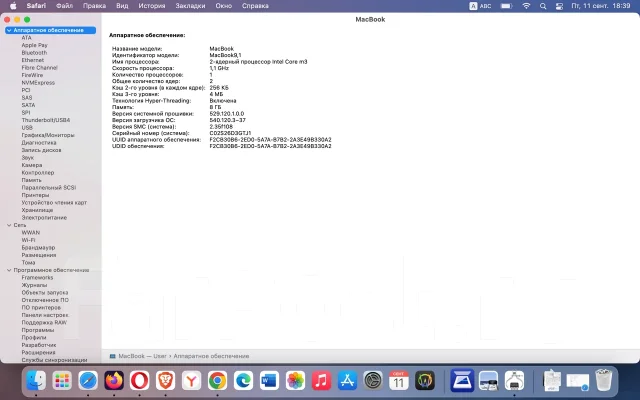Open the dark scanner app with blue border

(x=462, y=380)
